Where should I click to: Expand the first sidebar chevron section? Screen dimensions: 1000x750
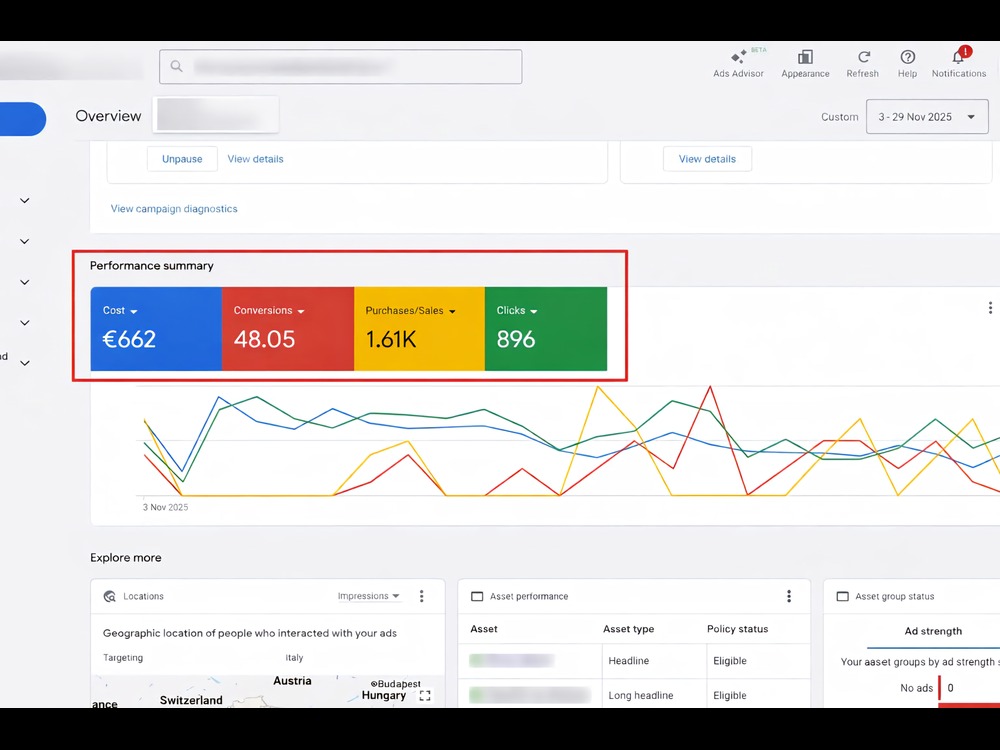[25, 200]
